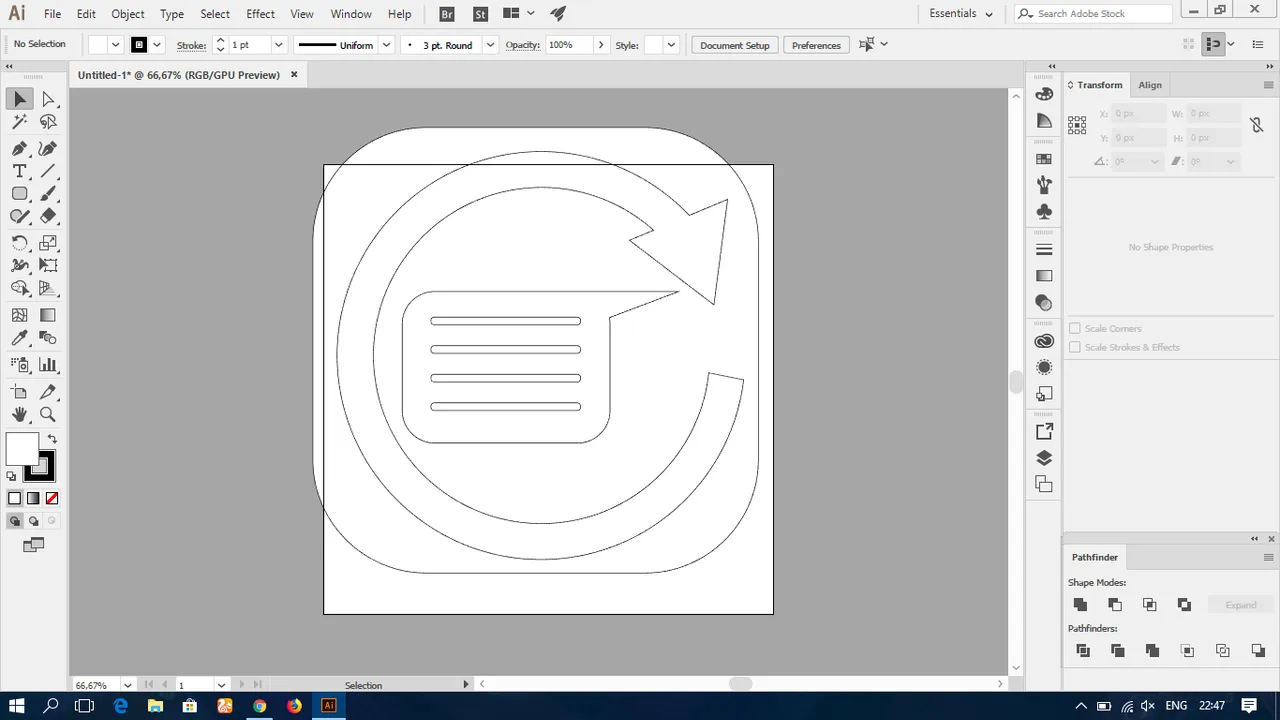The height and width of the screenshot is (720, 1280).
Task: Open the stroke weight dropdown
Action: coord(278,45)
